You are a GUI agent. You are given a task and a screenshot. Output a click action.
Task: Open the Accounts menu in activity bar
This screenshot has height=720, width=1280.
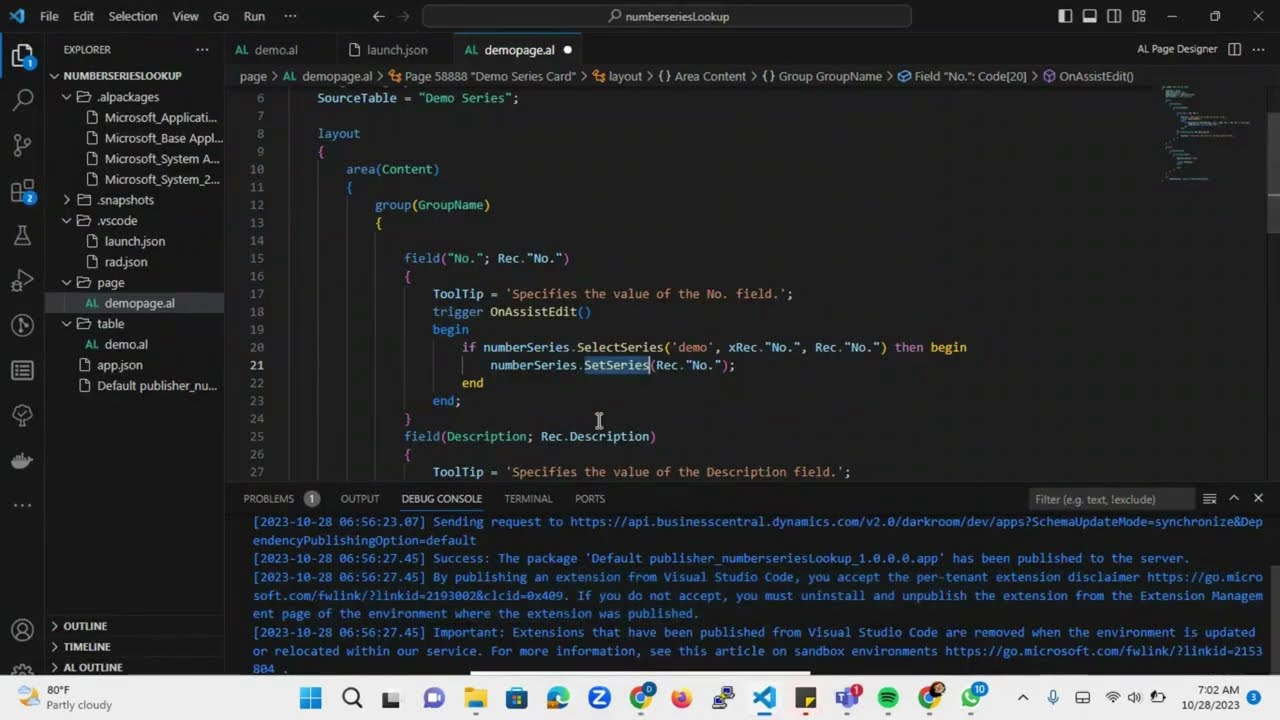point(22,631)
